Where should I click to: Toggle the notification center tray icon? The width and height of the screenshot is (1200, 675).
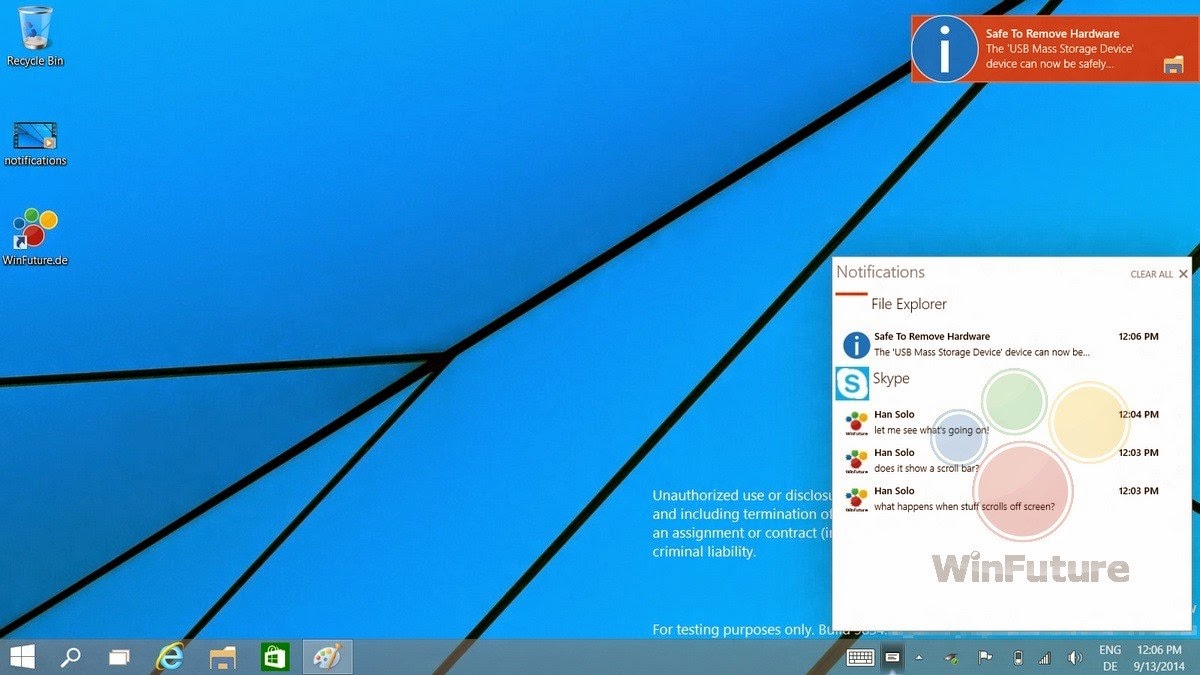[892, 657]
